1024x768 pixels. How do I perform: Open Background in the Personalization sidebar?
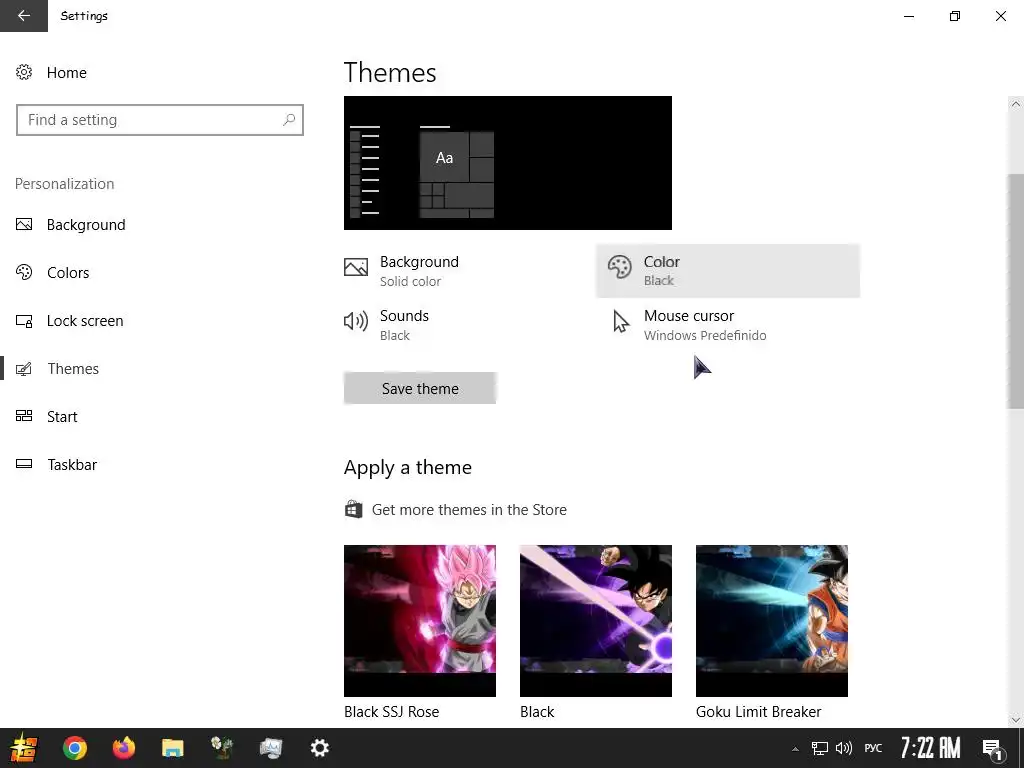click(71, 225)
